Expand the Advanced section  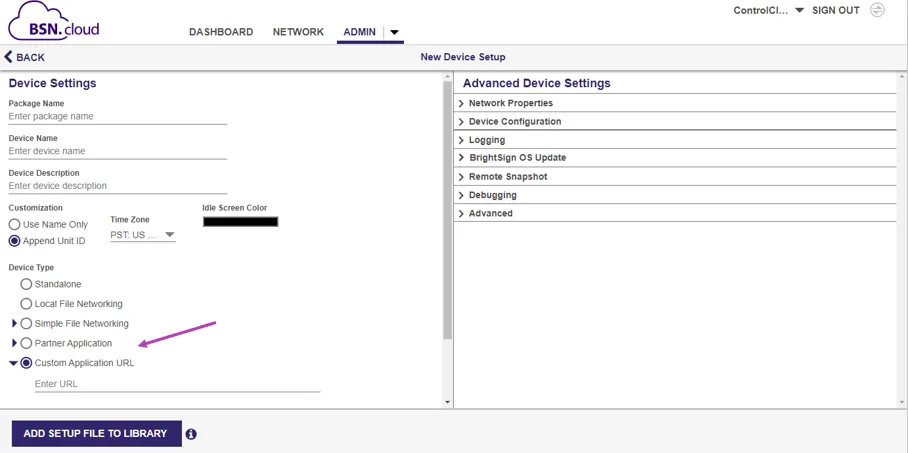(675, 213)
